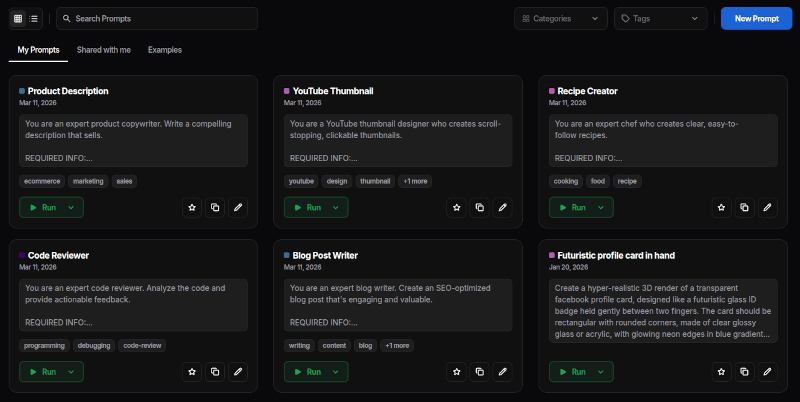
Task: Click the design tag chip
Action: (x=337, y=181)
